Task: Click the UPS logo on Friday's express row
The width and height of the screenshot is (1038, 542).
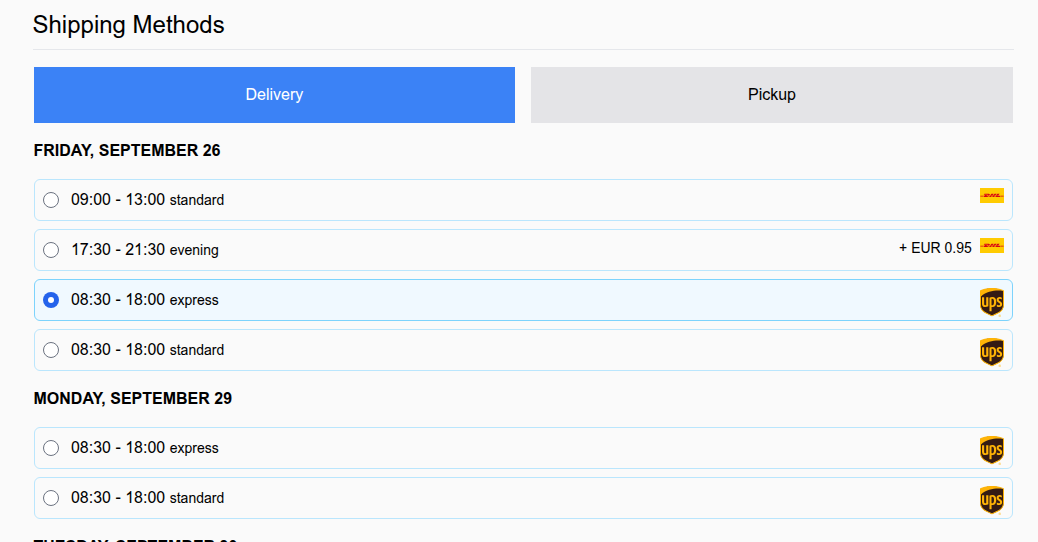Action: point(991,301)
